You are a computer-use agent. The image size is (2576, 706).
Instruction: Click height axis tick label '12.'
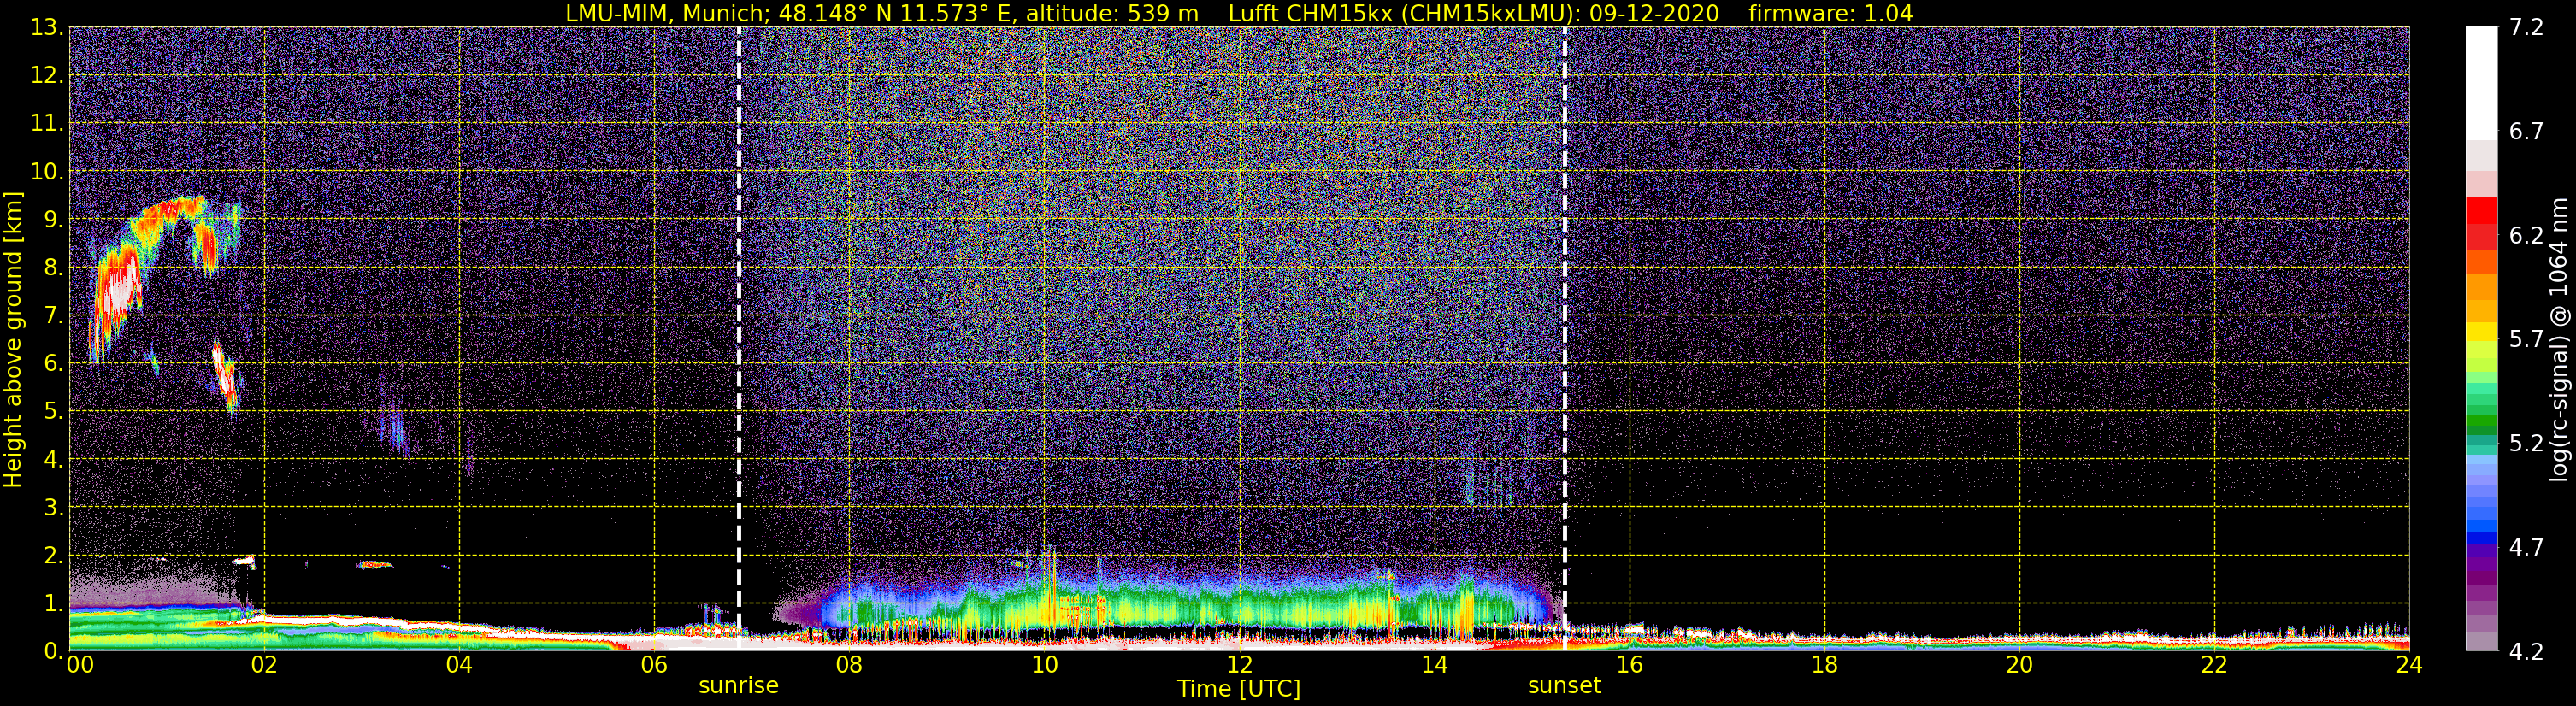[x=46, y=76]
